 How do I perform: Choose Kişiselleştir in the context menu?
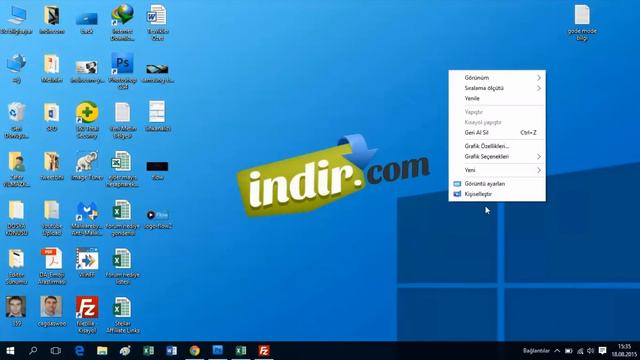point(497,194)
